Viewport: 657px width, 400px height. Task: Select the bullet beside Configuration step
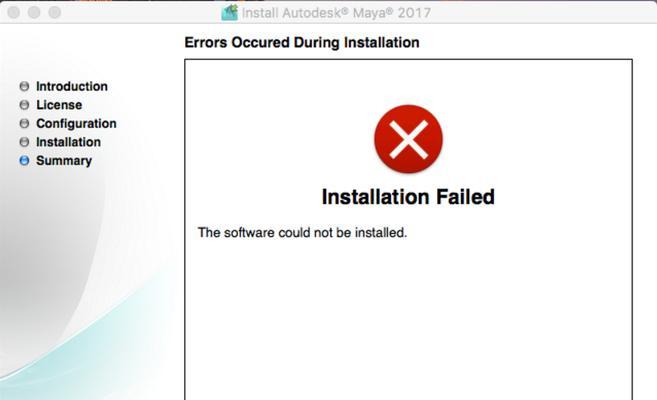(24, 124)
